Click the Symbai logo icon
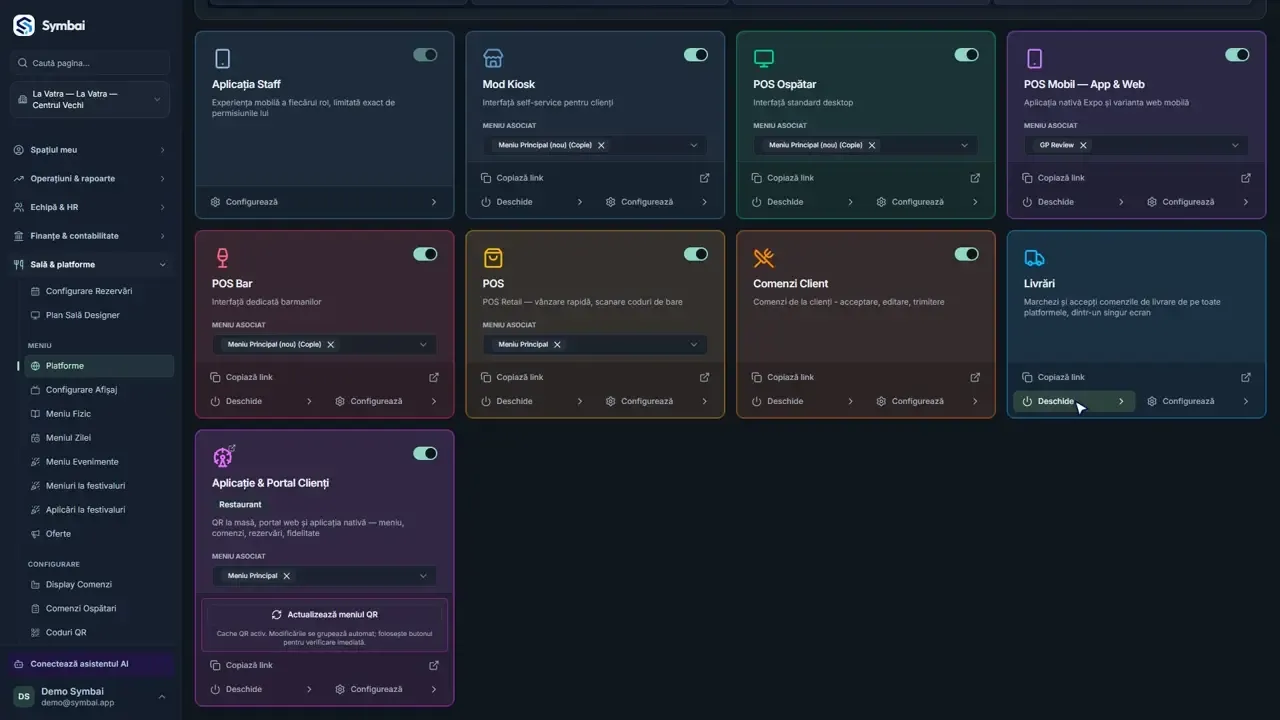This screenshot has width=1280, height=720. [x=24, y=26]
